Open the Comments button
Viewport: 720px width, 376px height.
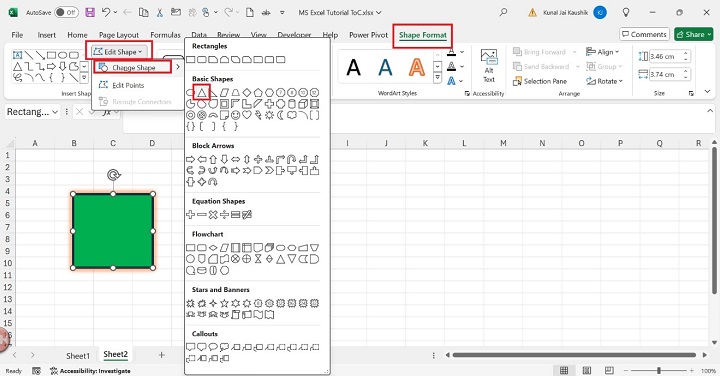pos(644,34)
